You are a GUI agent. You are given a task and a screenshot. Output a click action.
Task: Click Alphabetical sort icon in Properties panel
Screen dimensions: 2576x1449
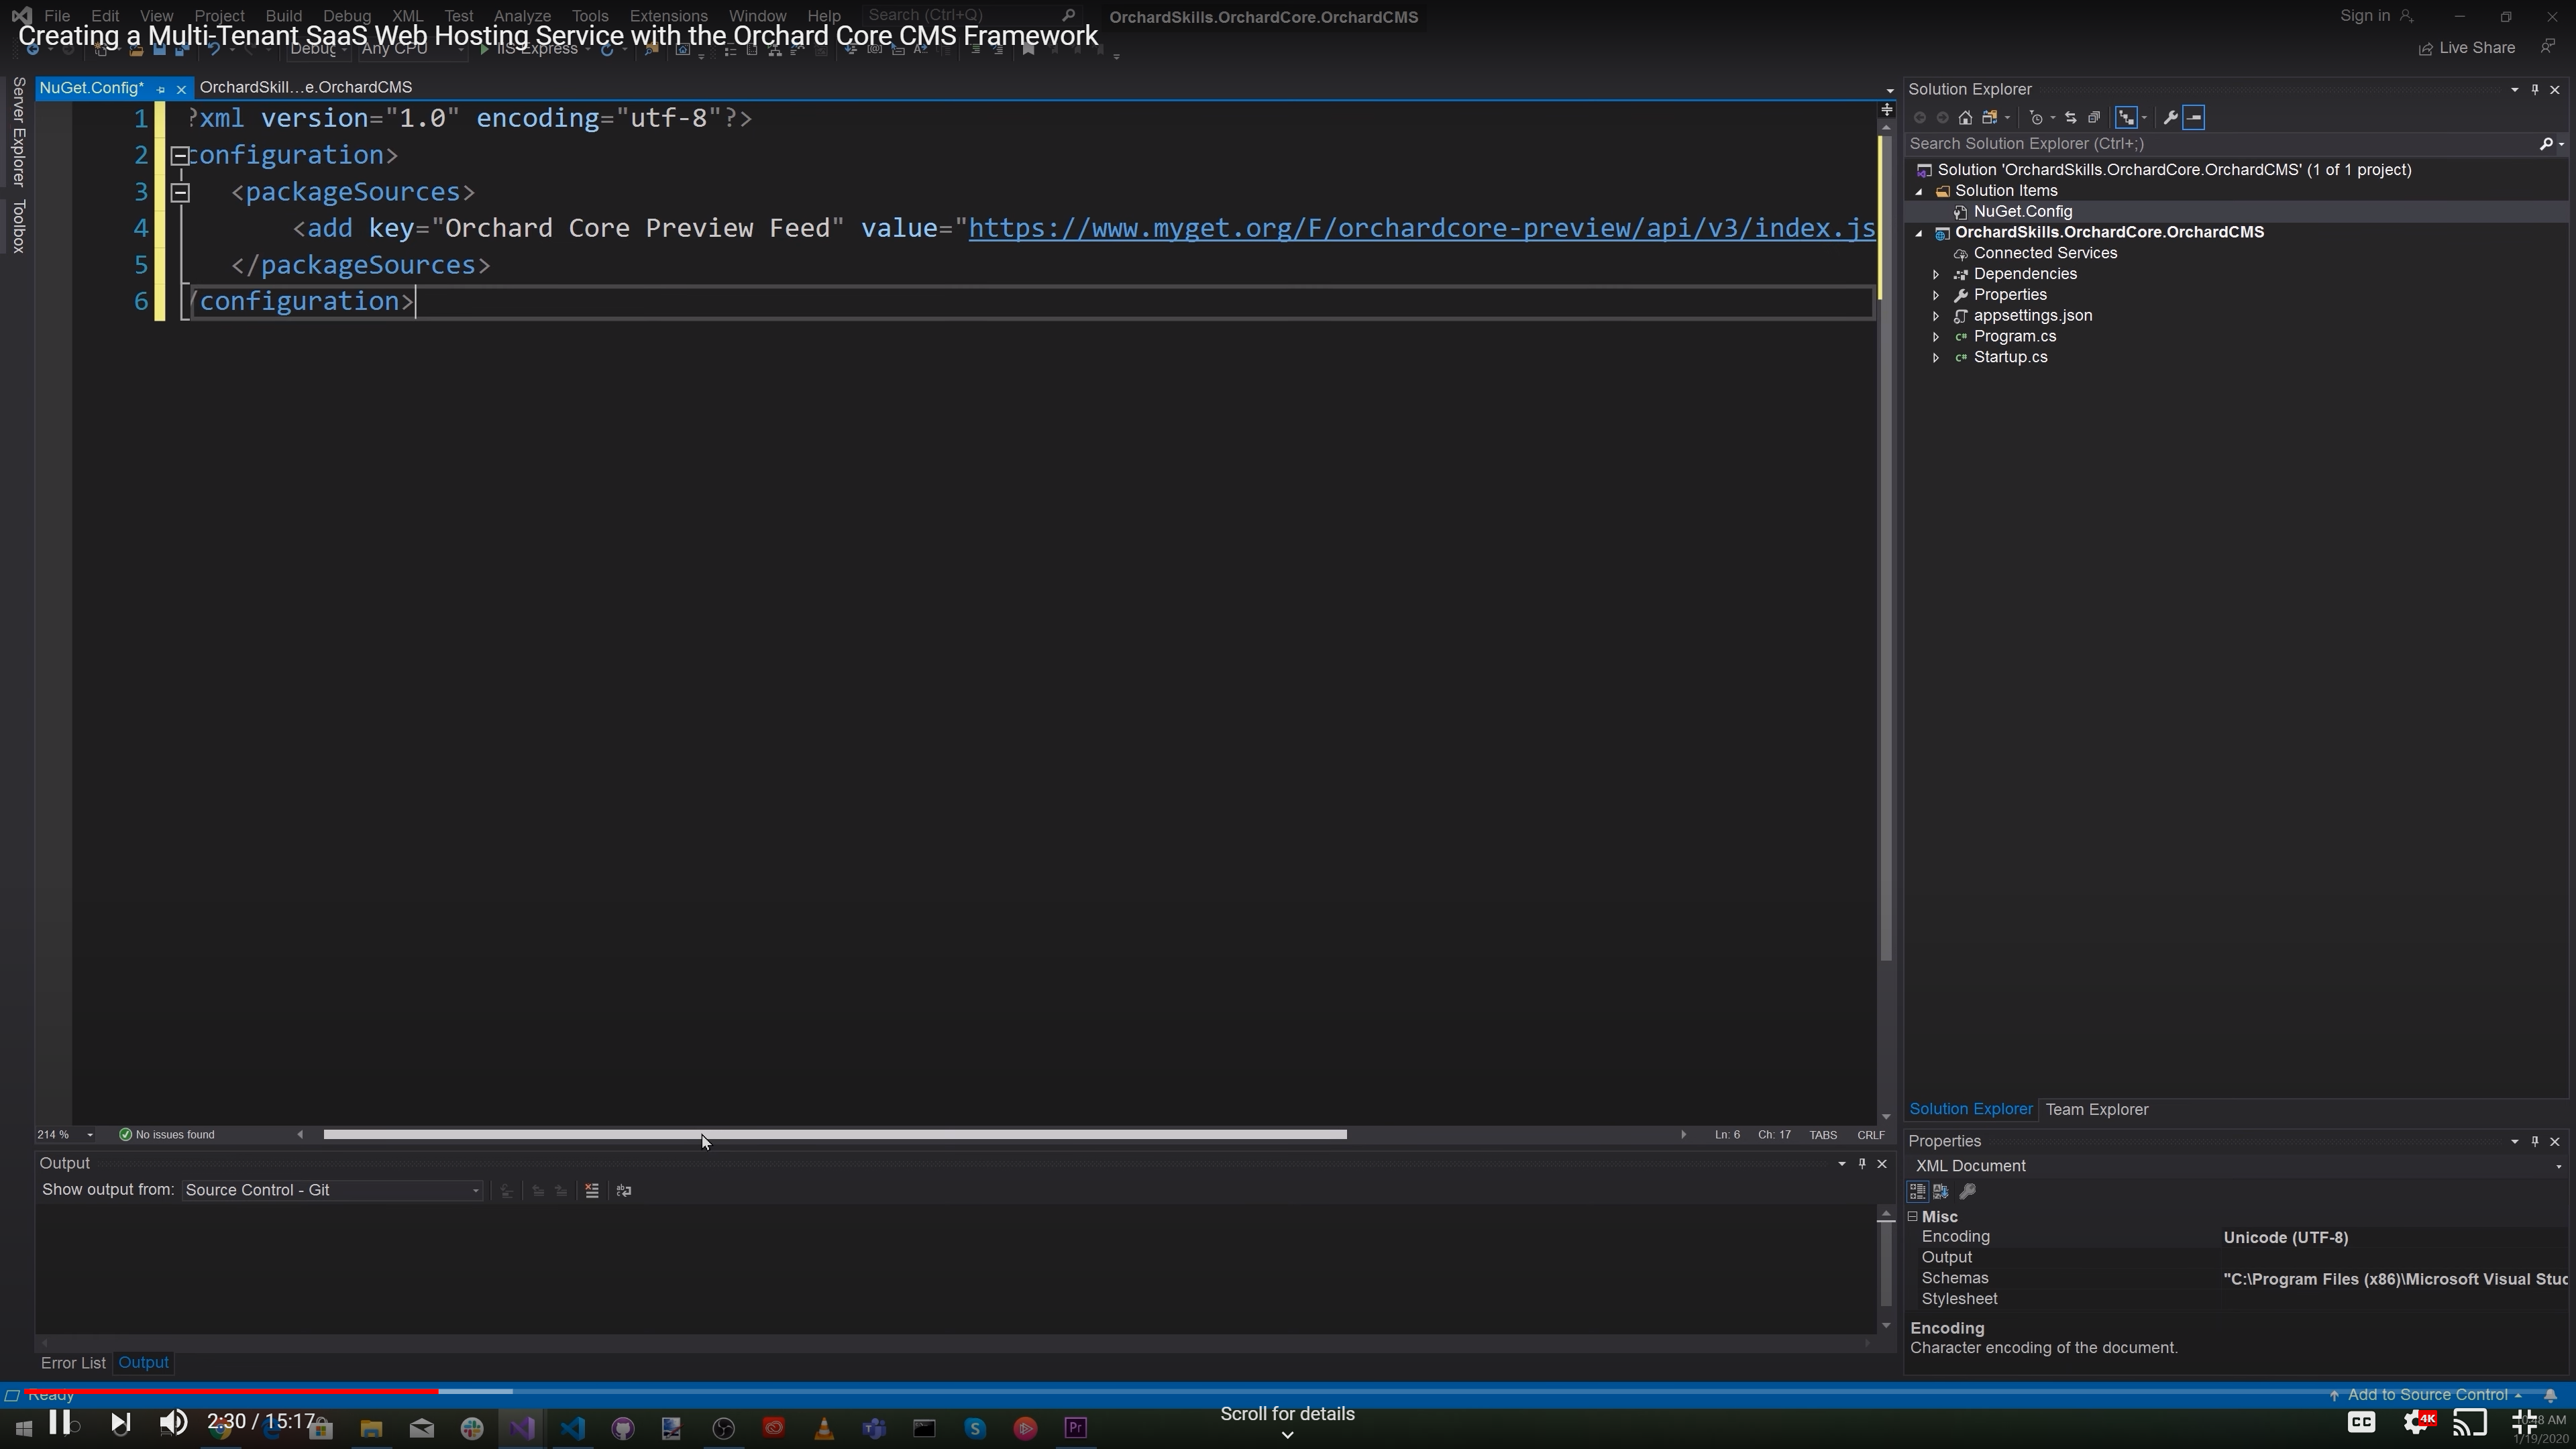pyautogui.click(x=1941, y=1191)
